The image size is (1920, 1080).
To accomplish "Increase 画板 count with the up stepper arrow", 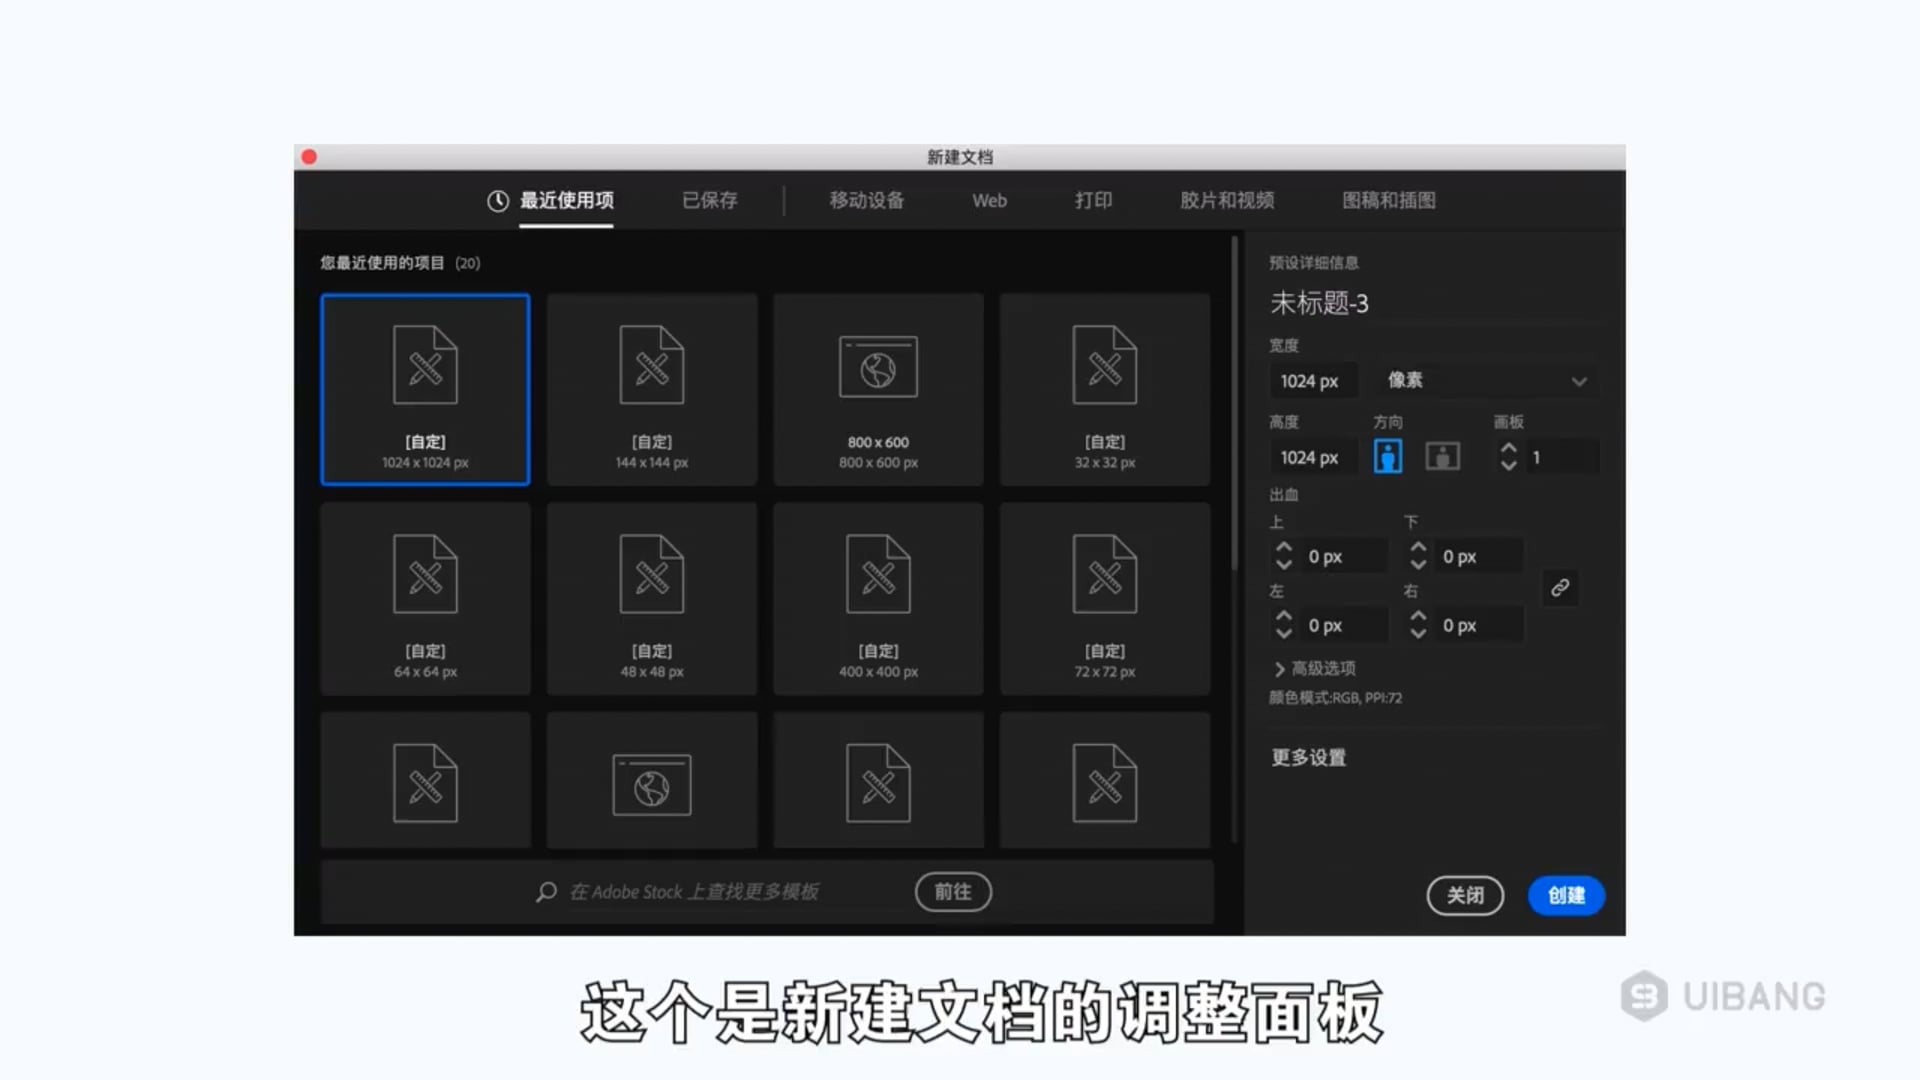I will (1508, 449).
